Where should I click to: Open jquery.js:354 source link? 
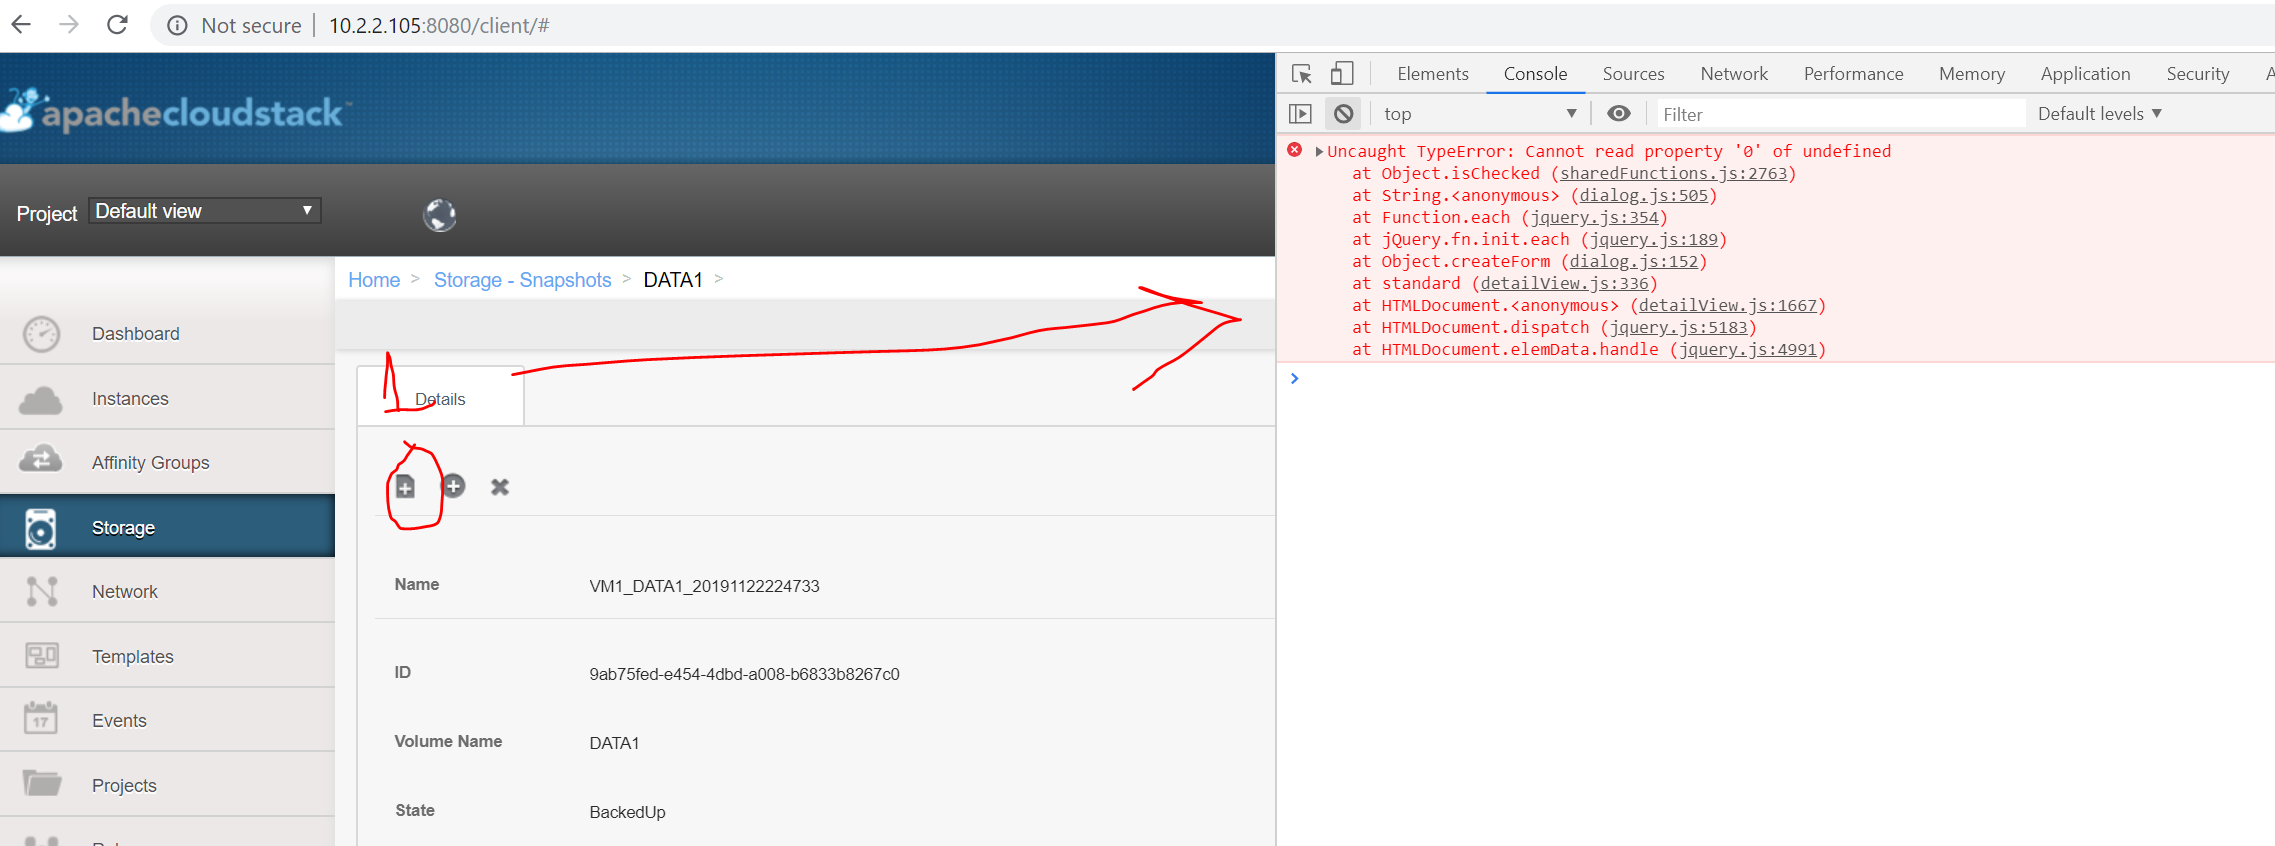[1595, 218]
